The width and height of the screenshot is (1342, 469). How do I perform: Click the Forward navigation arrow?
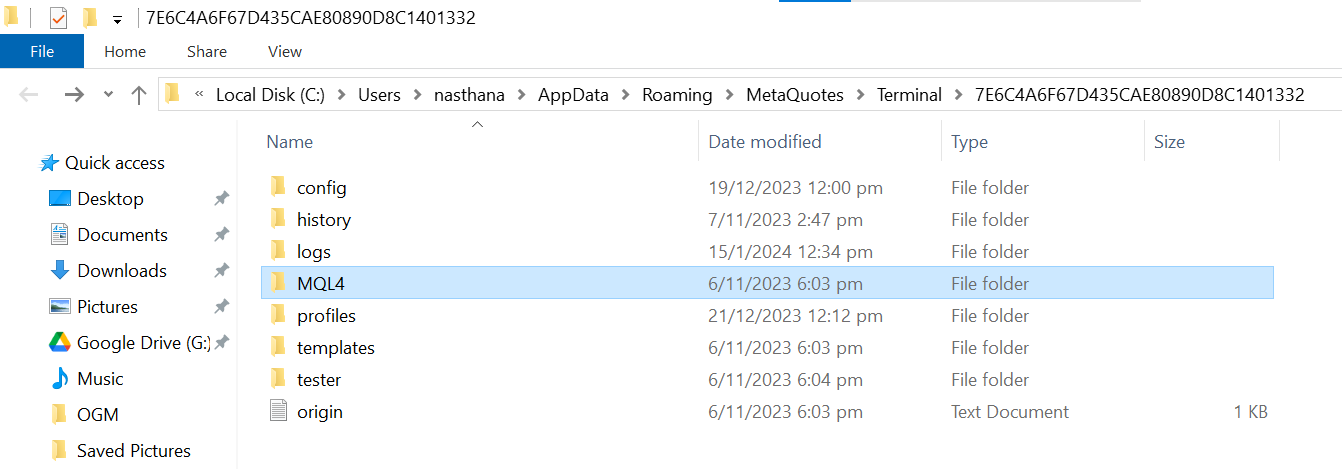[74, 95]
